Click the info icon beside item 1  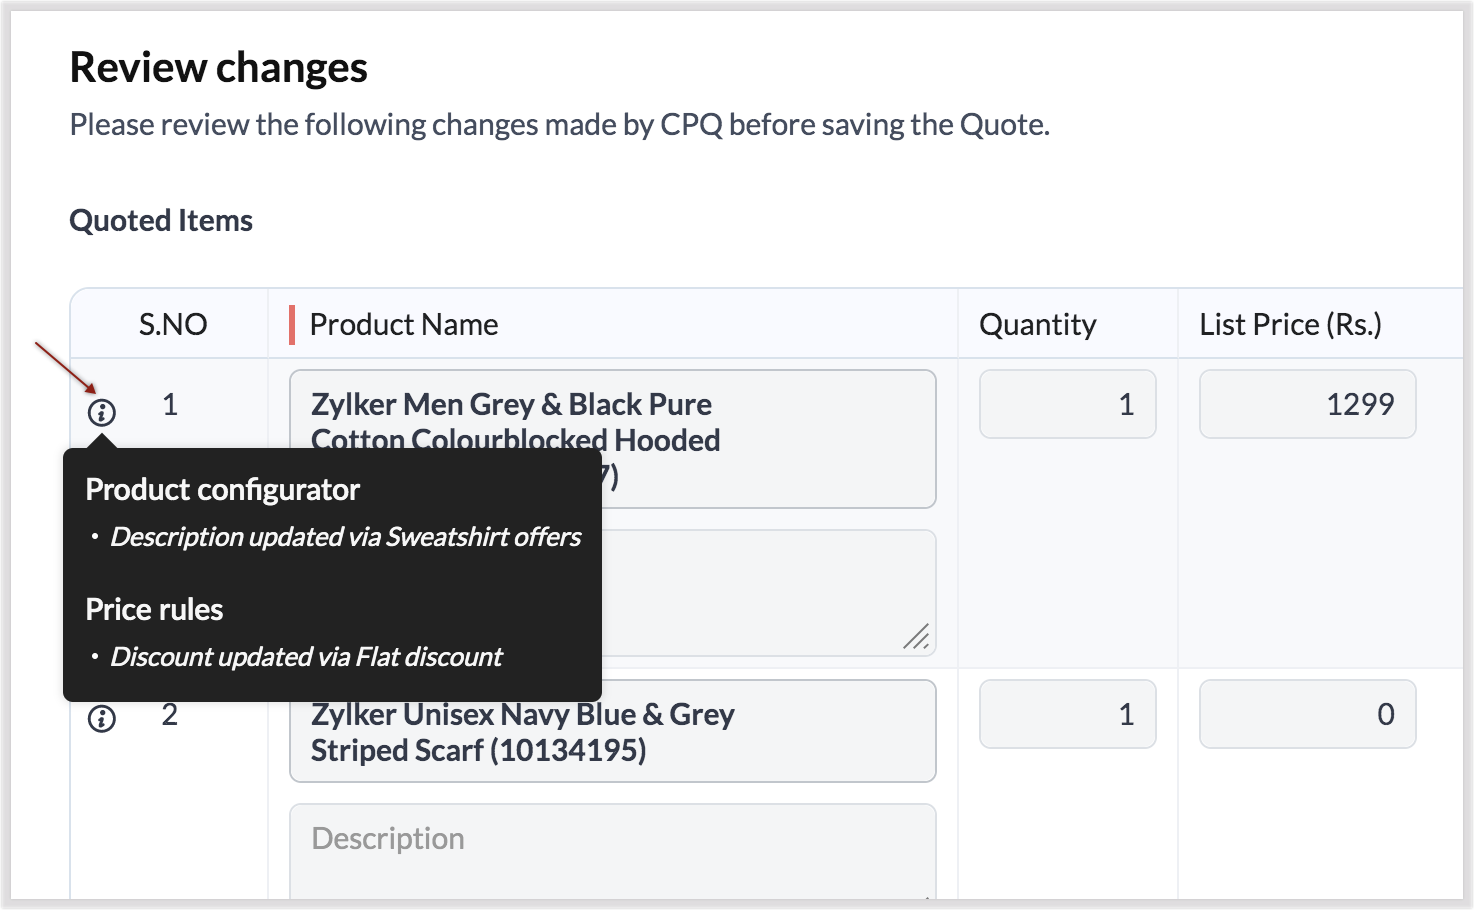point(102,412)
